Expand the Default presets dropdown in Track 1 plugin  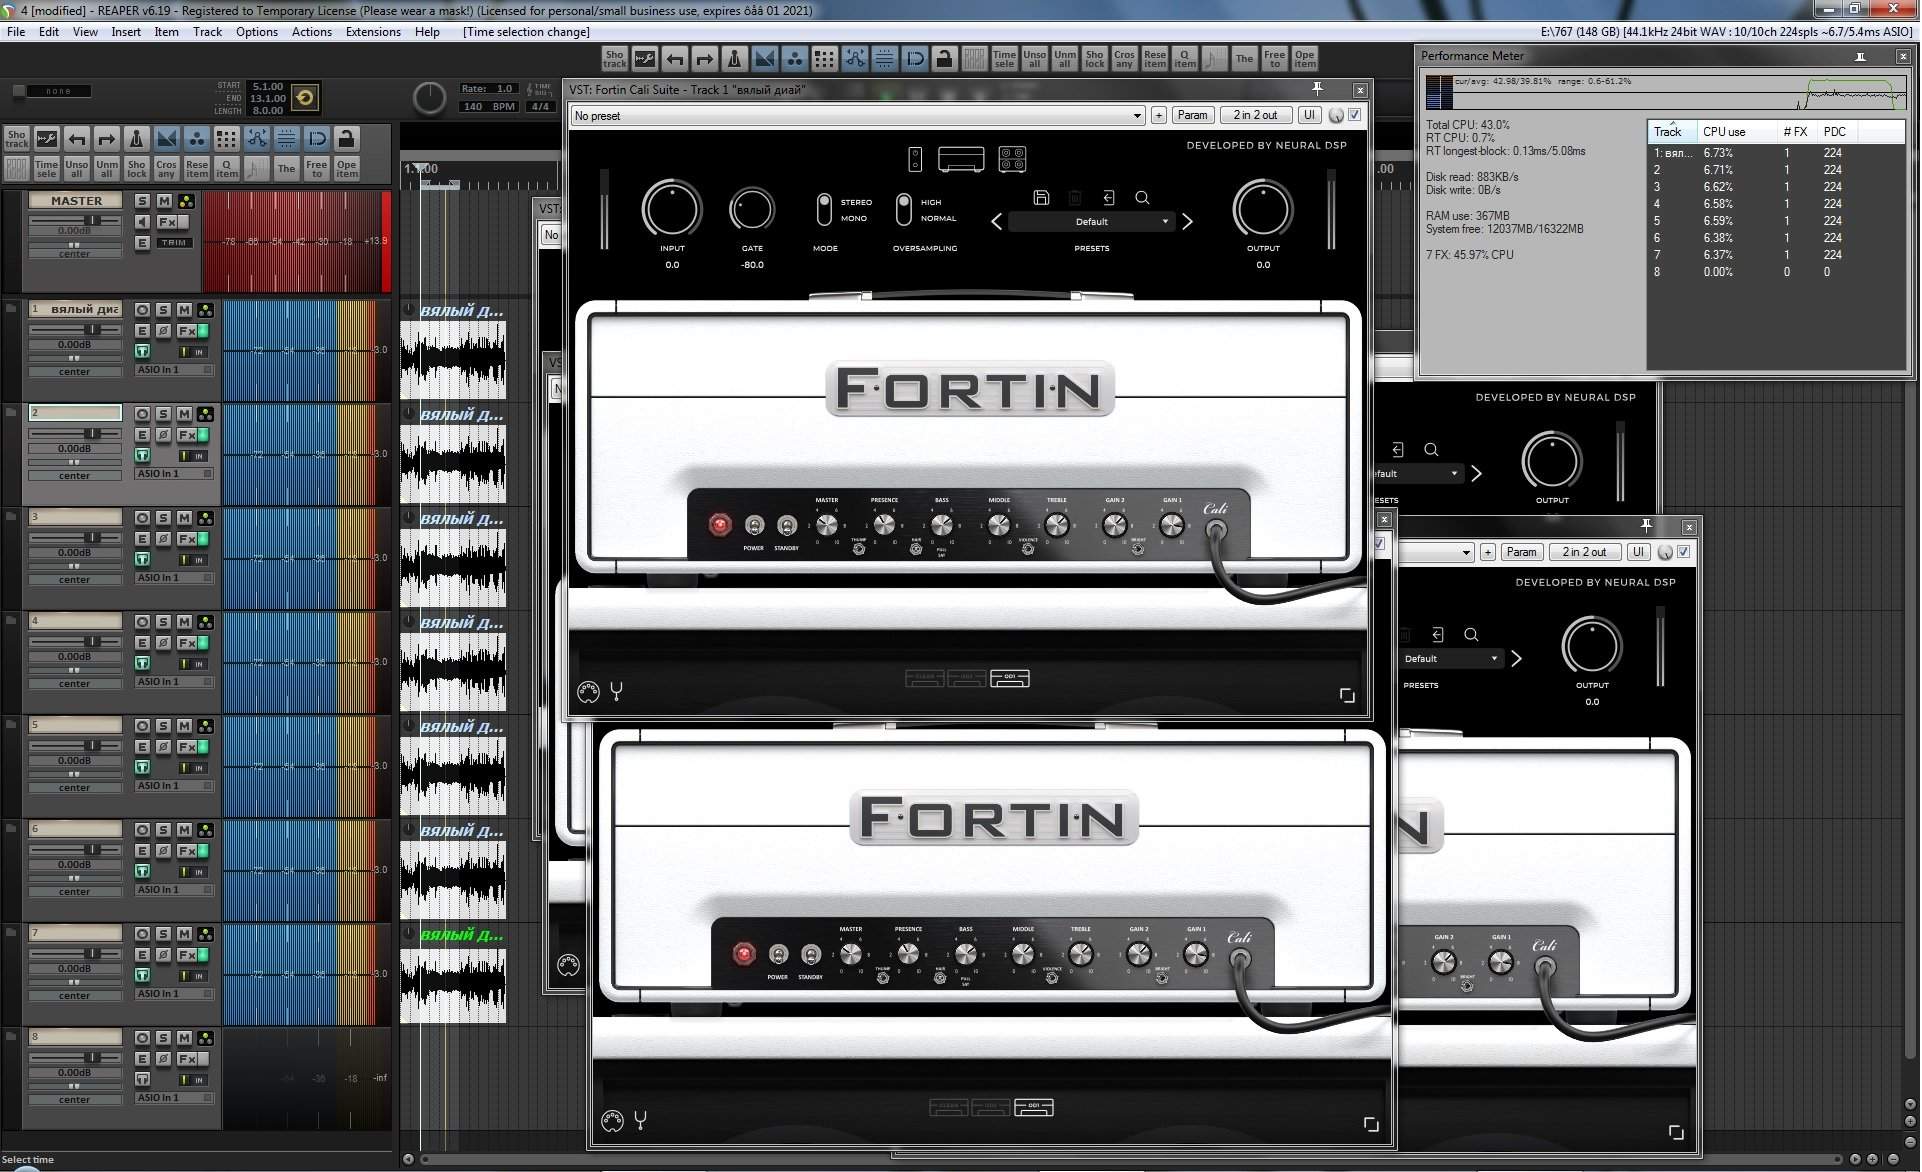[1092, 222]
